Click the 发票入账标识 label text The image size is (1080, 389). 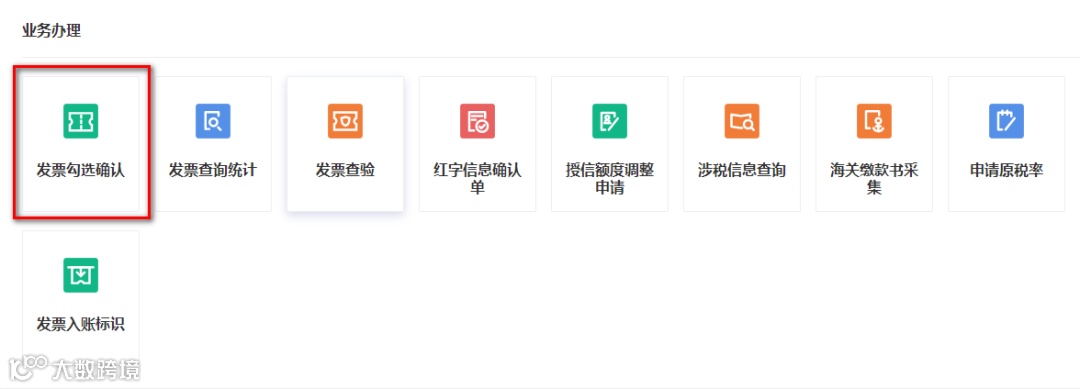81,324
